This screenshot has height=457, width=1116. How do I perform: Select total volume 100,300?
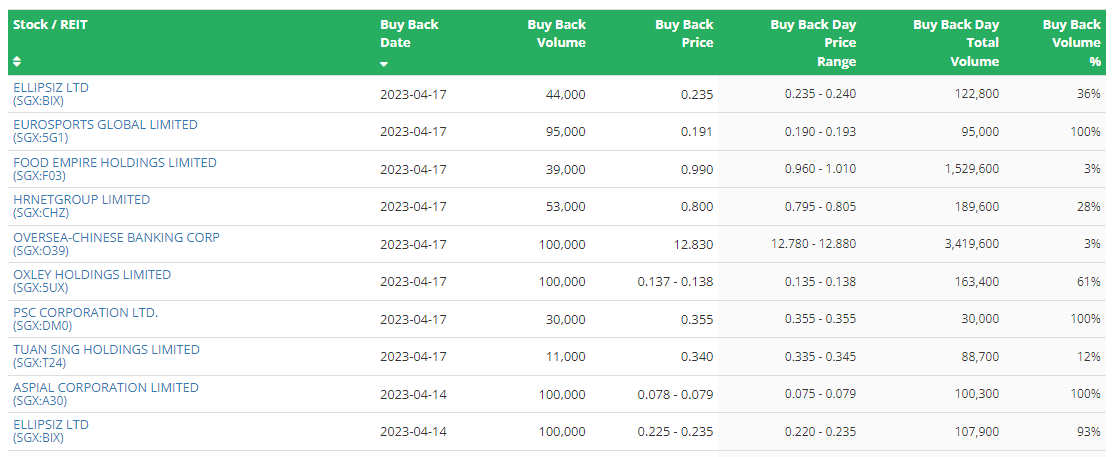tap(977, 394)
